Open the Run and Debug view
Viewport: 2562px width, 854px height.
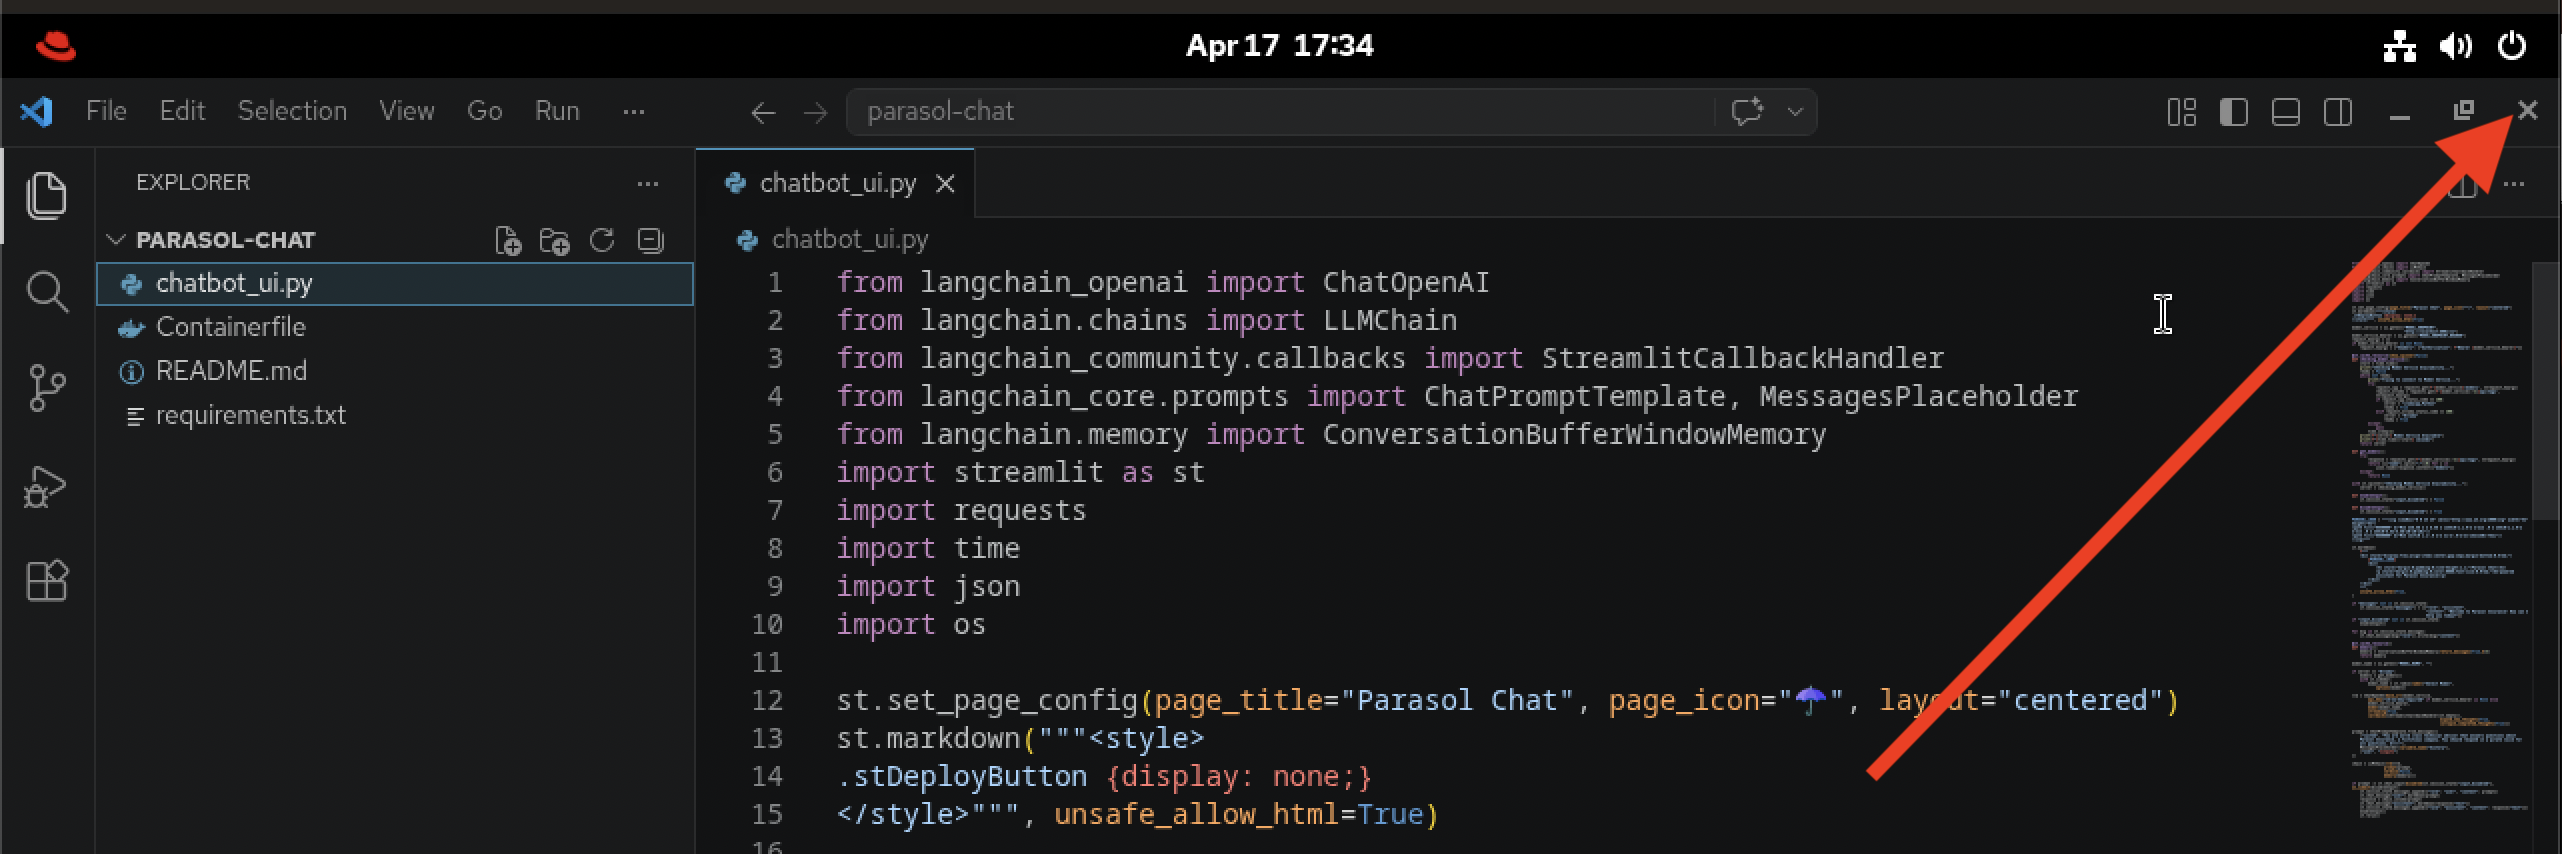(x=46, y=488)
